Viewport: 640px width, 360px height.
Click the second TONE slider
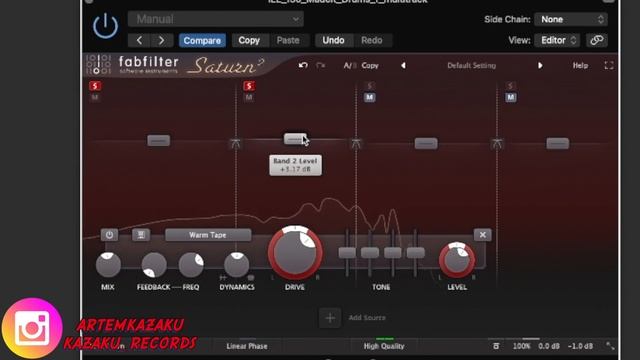pos(370,253)
